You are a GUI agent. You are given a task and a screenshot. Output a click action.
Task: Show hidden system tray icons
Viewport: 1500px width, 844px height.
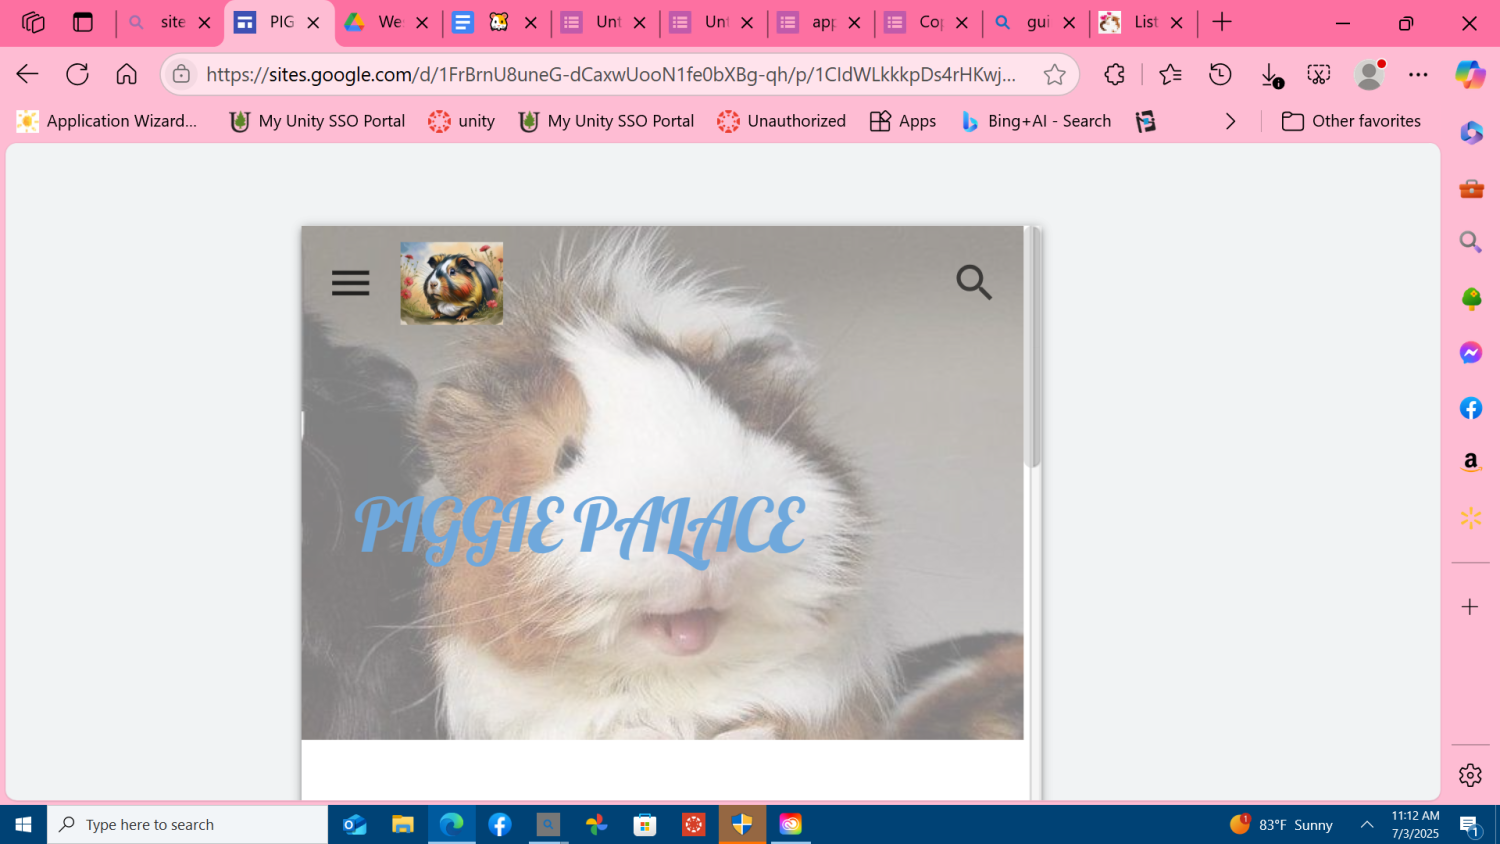[x=1366, y=824]
